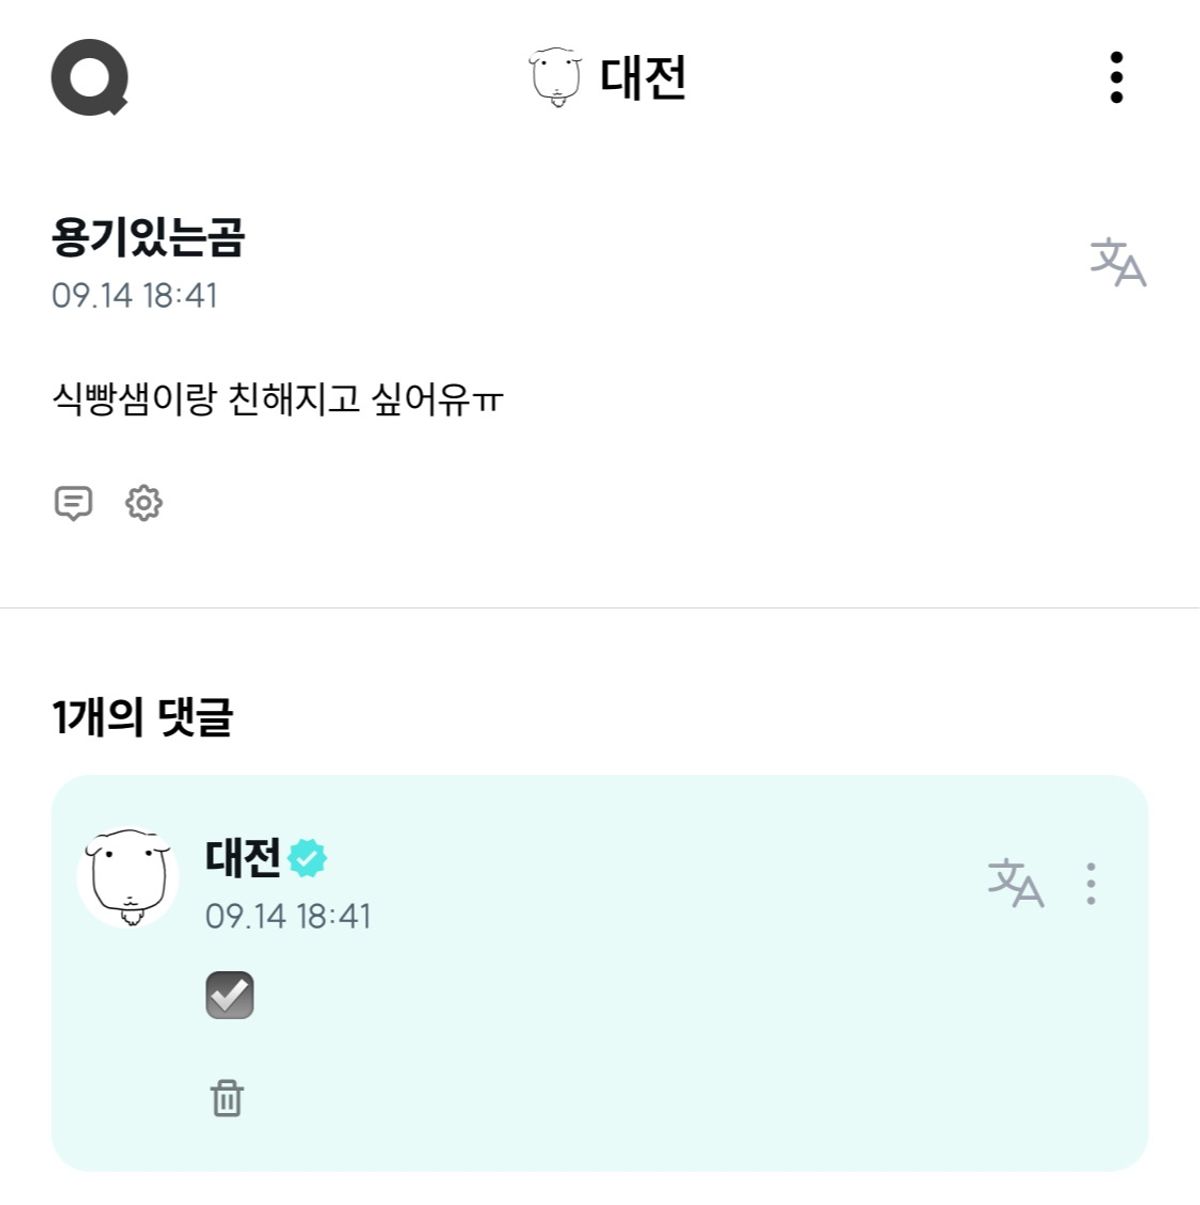Viewport: 1200px width, 1205px height.
Task: Click the checkmark emoji in the comment
Action: coord(230,995)
